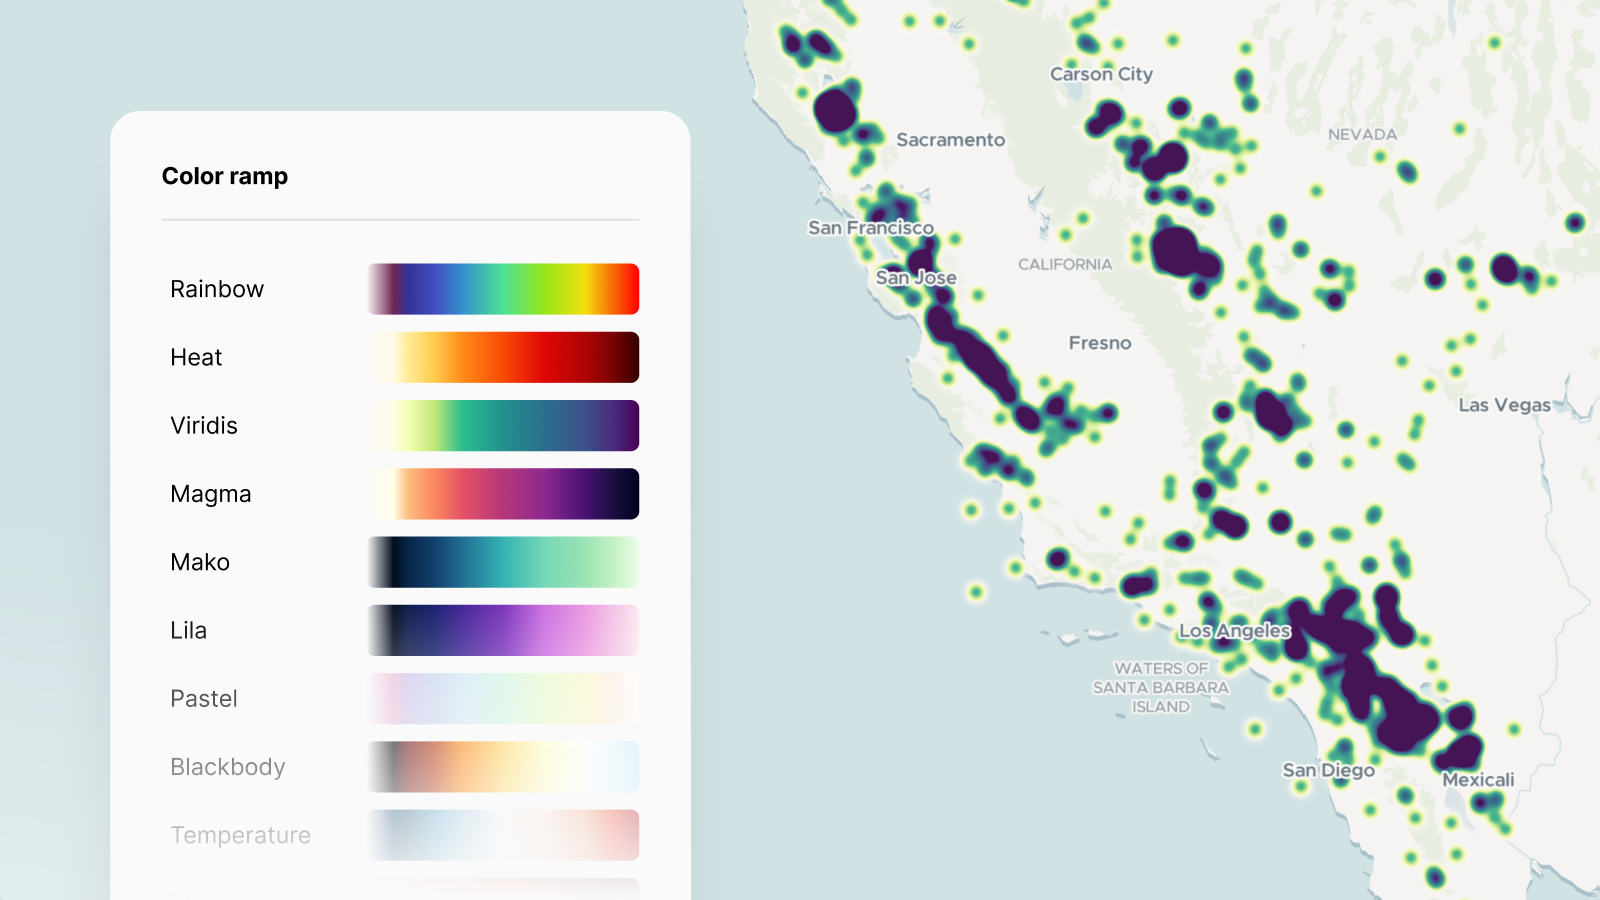
Task: Click the Color ramp panel heading
Action: pyautogui.click(x=225, y=176)
